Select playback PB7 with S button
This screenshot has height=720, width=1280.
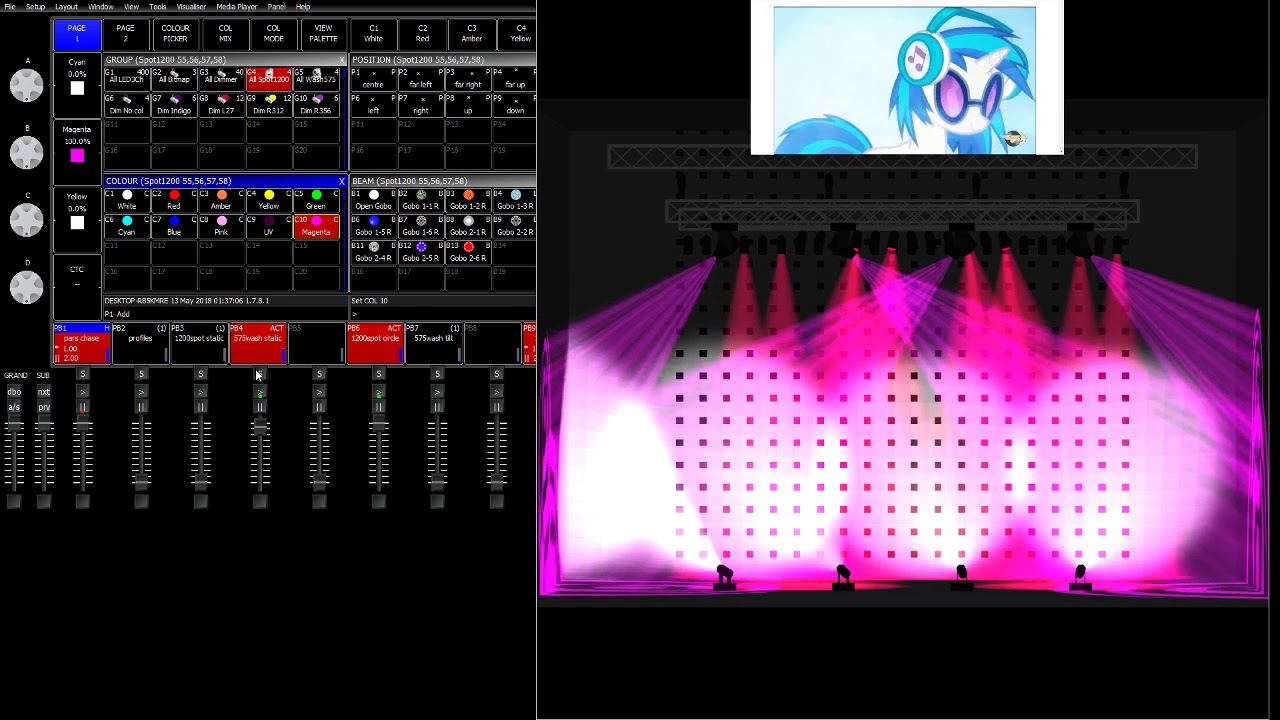pyautogui.click(x=437, y=374)
